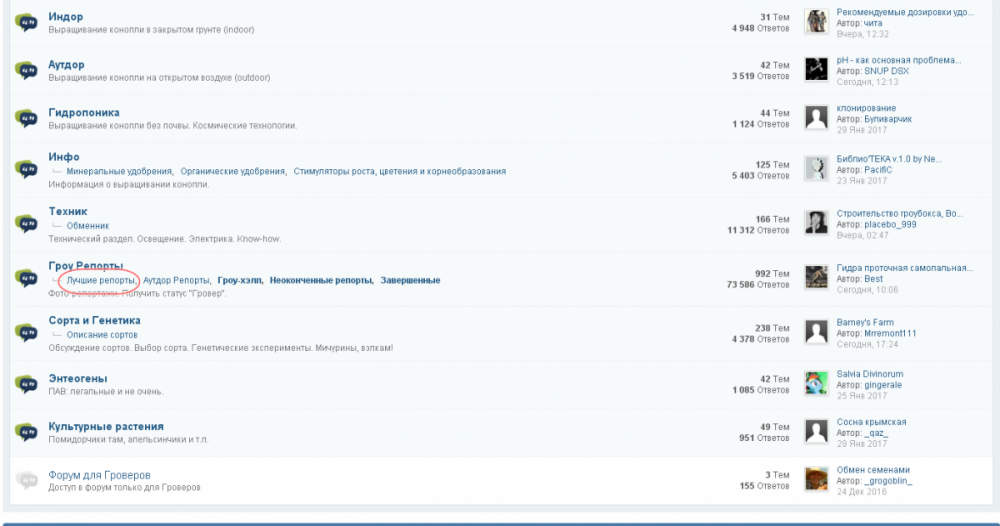The height and width of the screenshot is (526, 1000).
Task: View author profile placebo_999
Action: coord(890,224)
